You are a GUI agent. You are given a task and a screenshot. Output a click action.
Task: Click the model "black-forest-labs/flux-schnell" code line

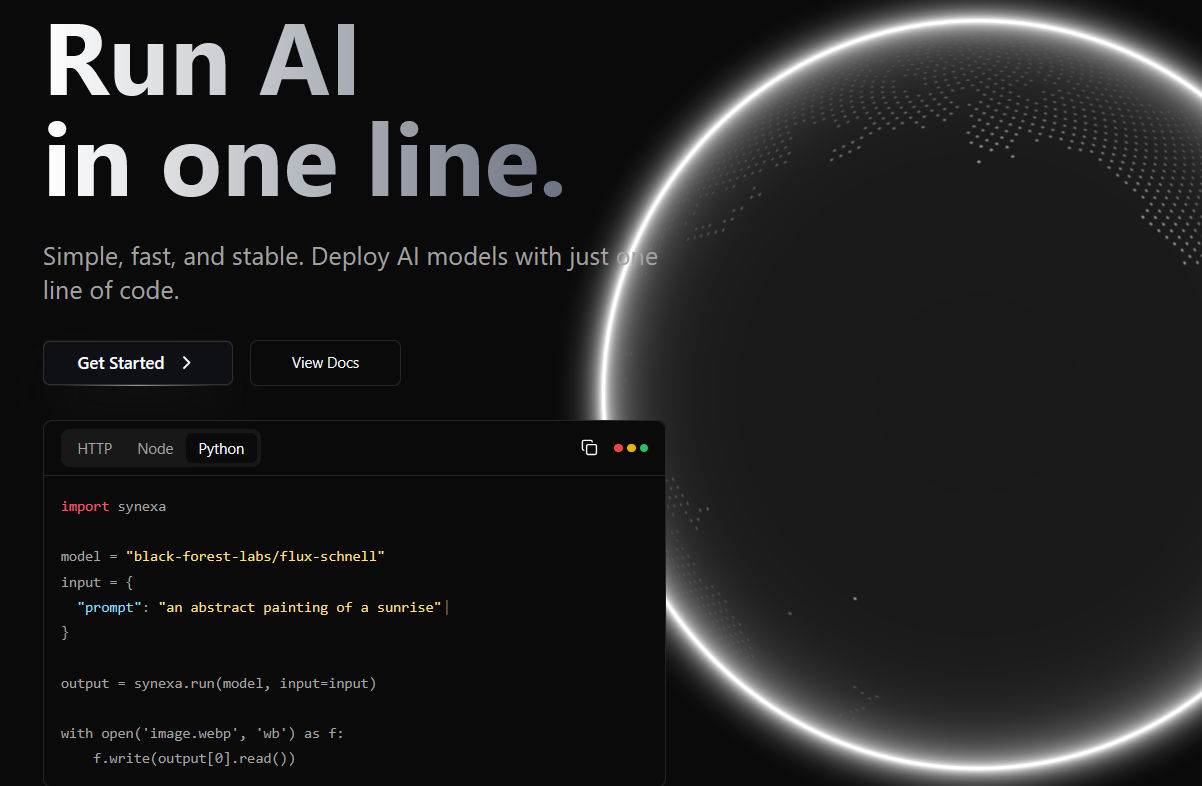(223, 556)
